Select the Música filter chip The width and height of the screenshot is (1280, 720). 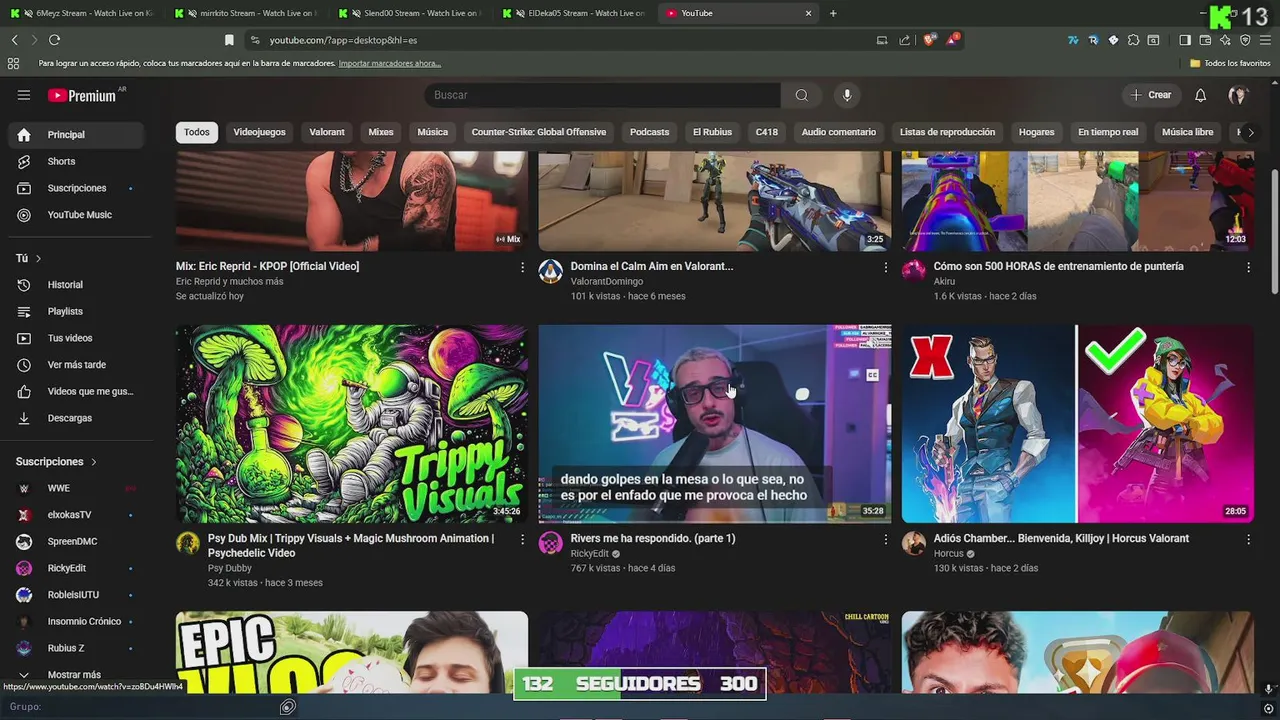tap(432, 132)
